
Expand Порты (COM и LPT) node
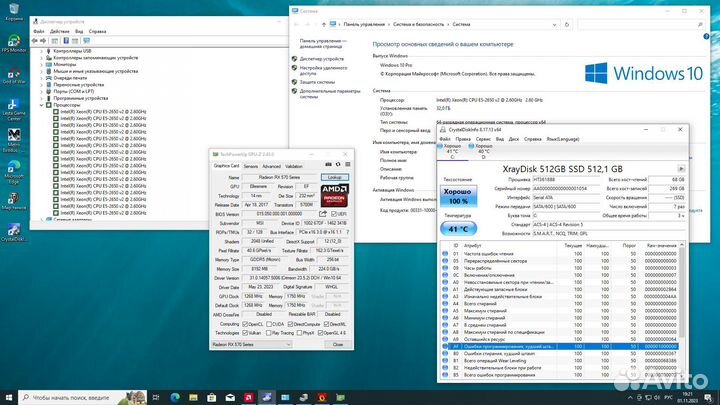[x=42, y=91]
